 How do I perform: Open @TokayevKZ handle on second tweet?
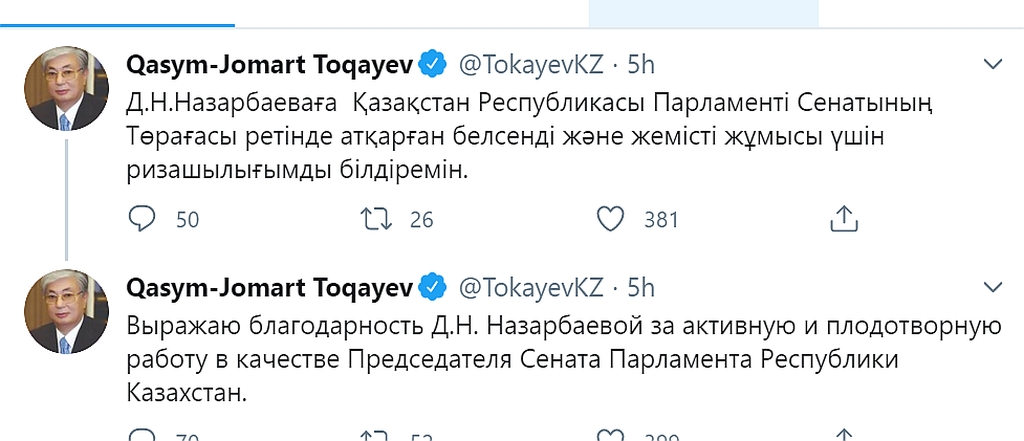point(530,287)
